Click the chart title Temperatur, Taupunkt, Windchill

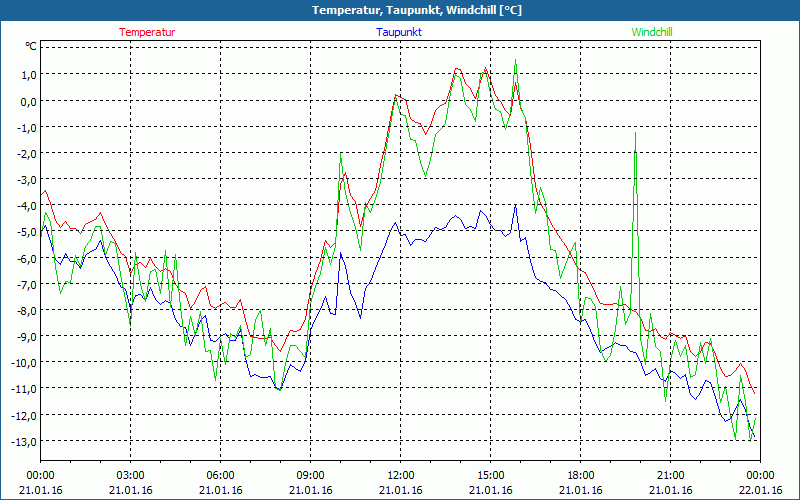(417, 10)
